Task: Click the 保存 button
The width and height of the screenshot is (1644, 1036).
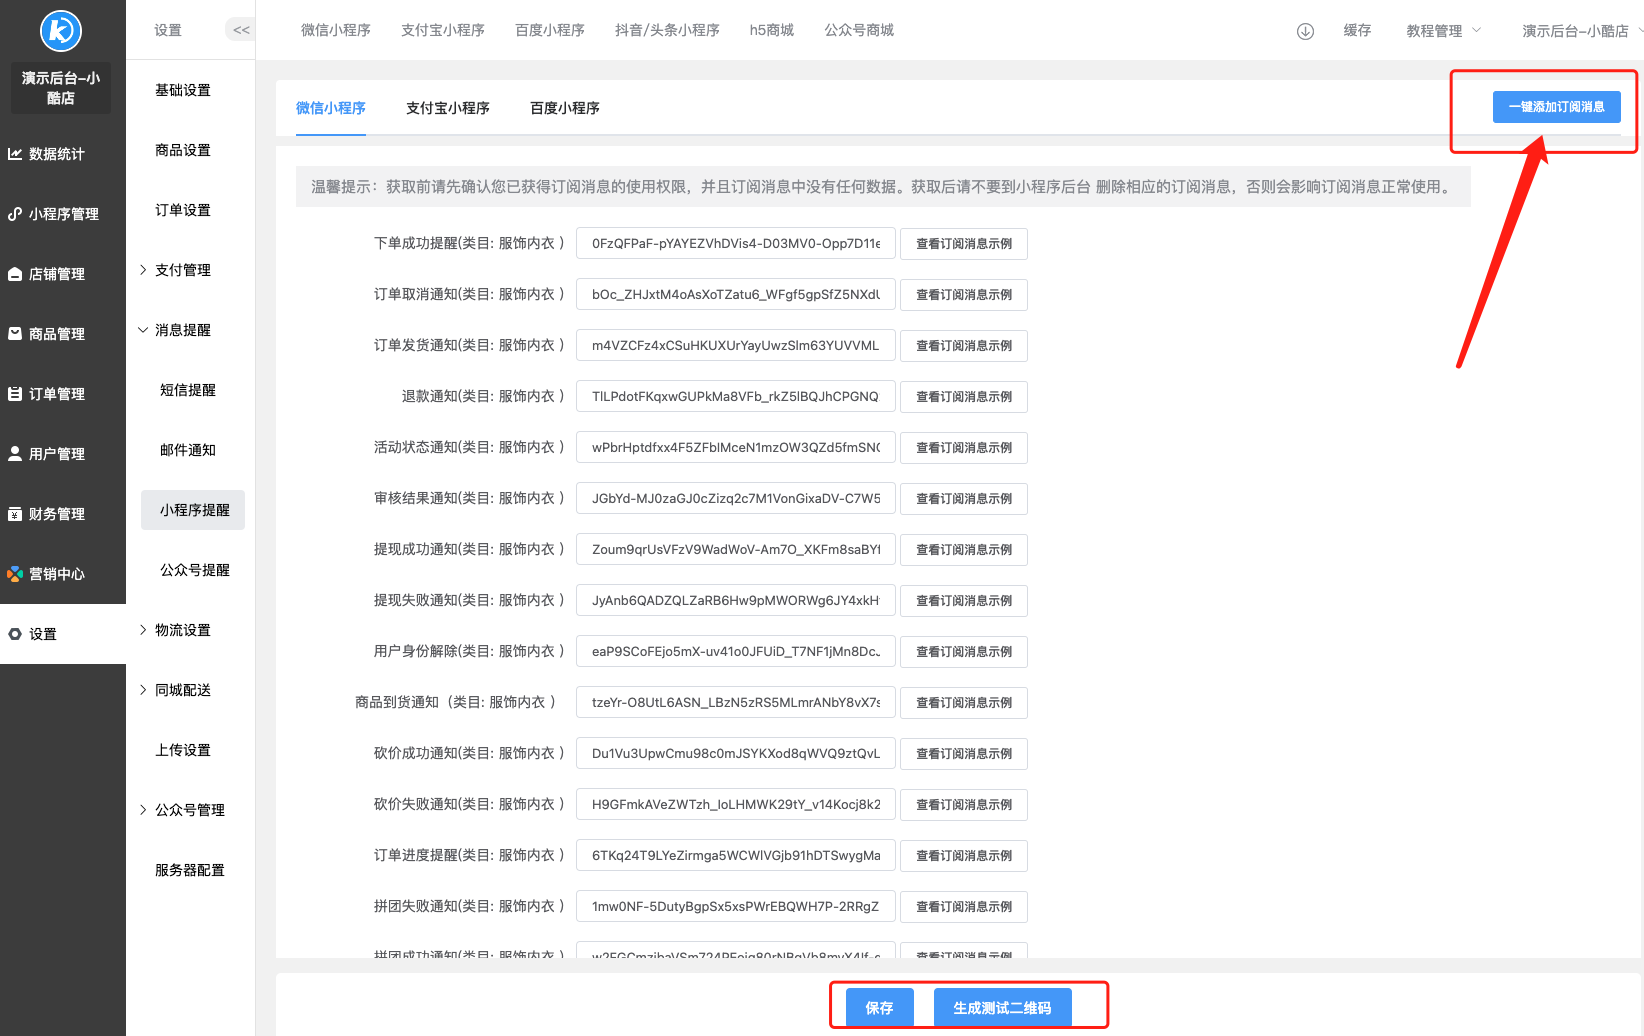Action: 880,1008
